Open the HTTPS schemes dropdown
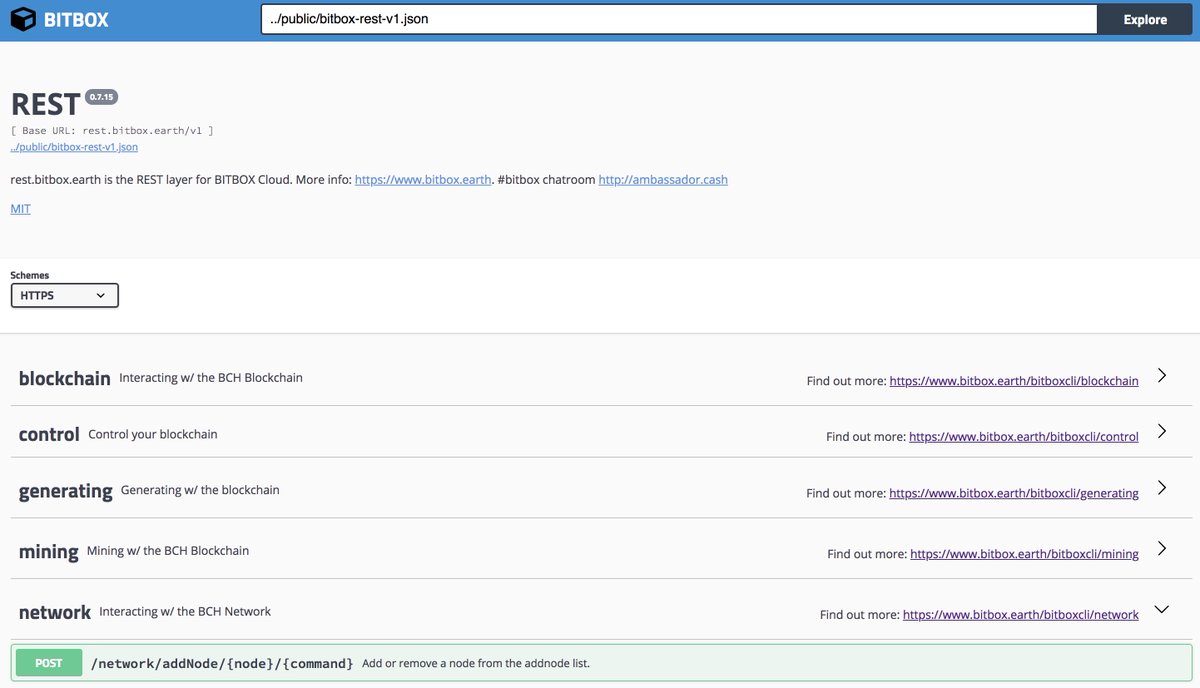Image resolution: width=1200 pixels, height=688 pixels. (x=65, y=295)
